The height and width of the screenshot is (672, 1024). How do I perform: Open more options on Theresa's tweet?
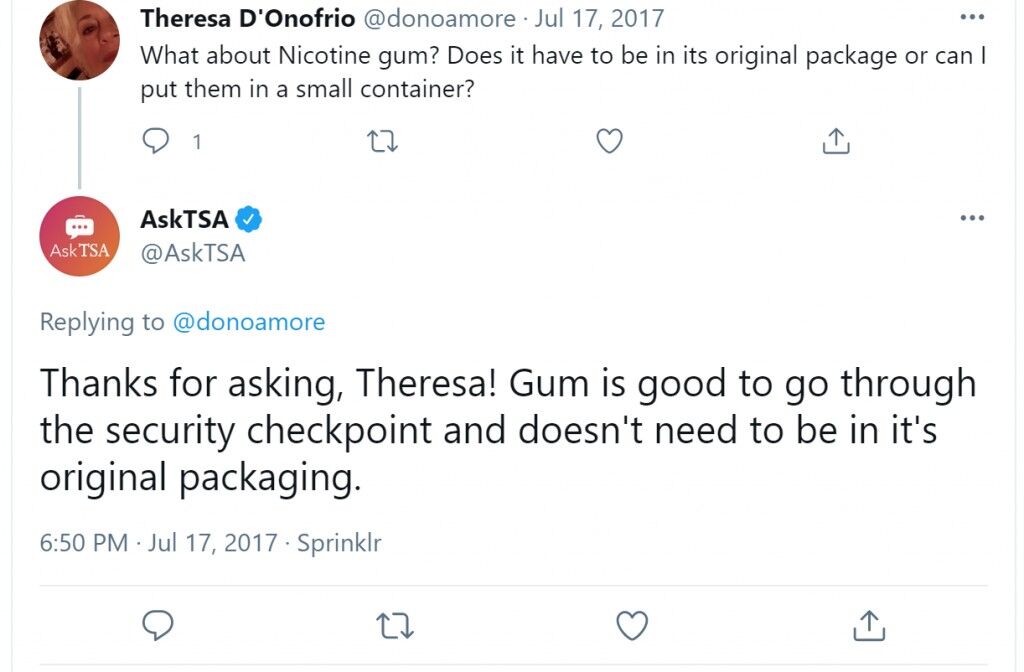pos(972,17)
